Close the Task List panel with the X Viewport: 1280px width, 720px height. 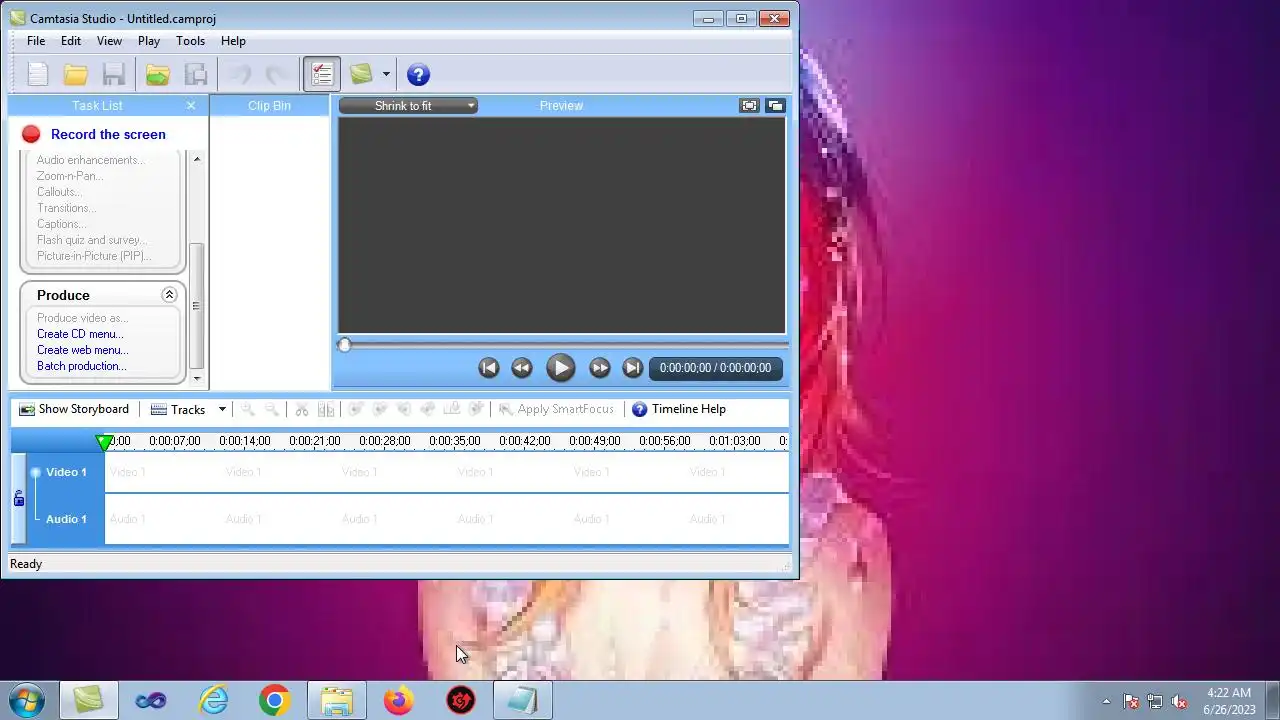pos(191,105)
